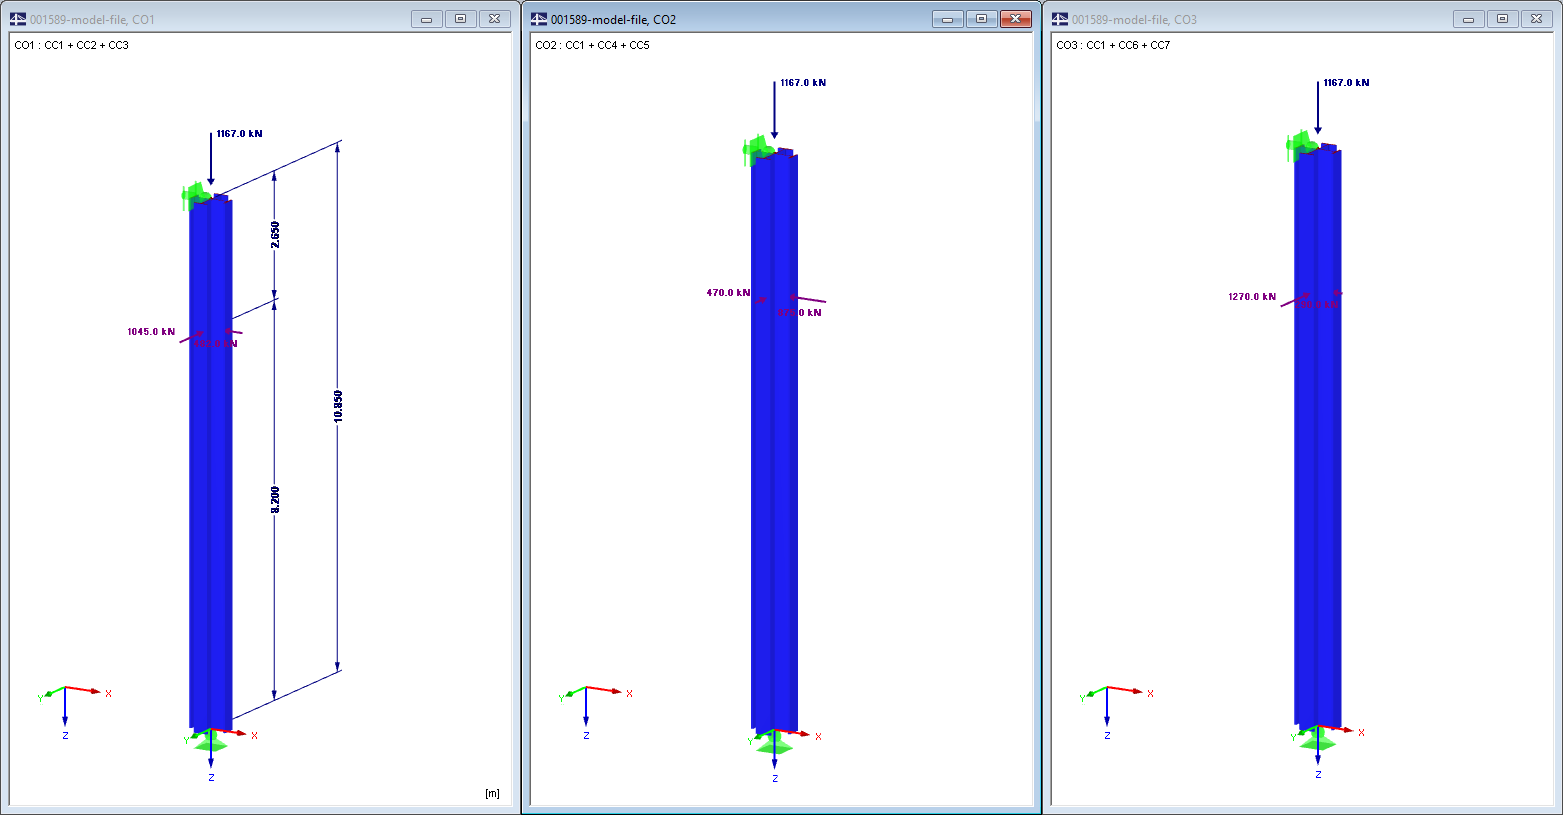Screen dimensions: 1563x815
Task: Click the 1045.0 kN load label in CO1
Action: 151,329
